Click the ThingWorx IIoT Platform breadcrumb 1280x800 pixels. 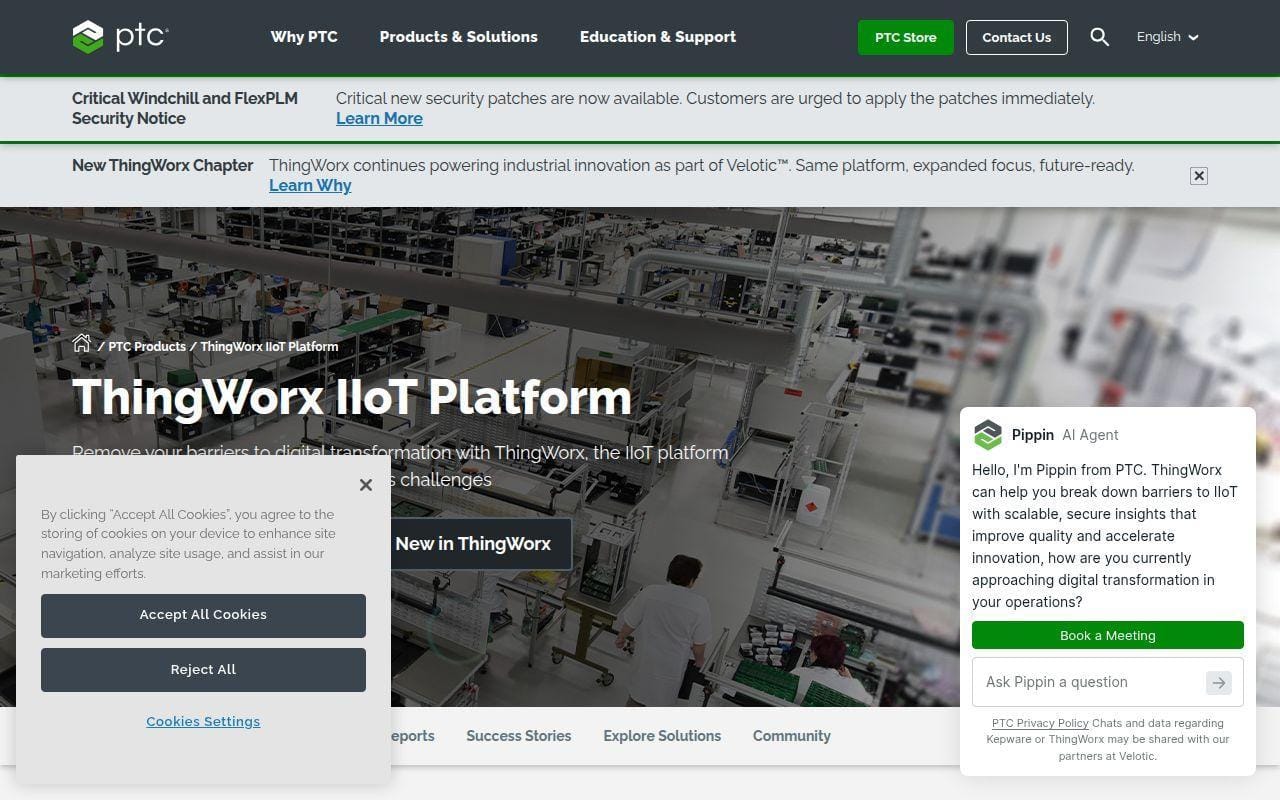coord(269,346)
